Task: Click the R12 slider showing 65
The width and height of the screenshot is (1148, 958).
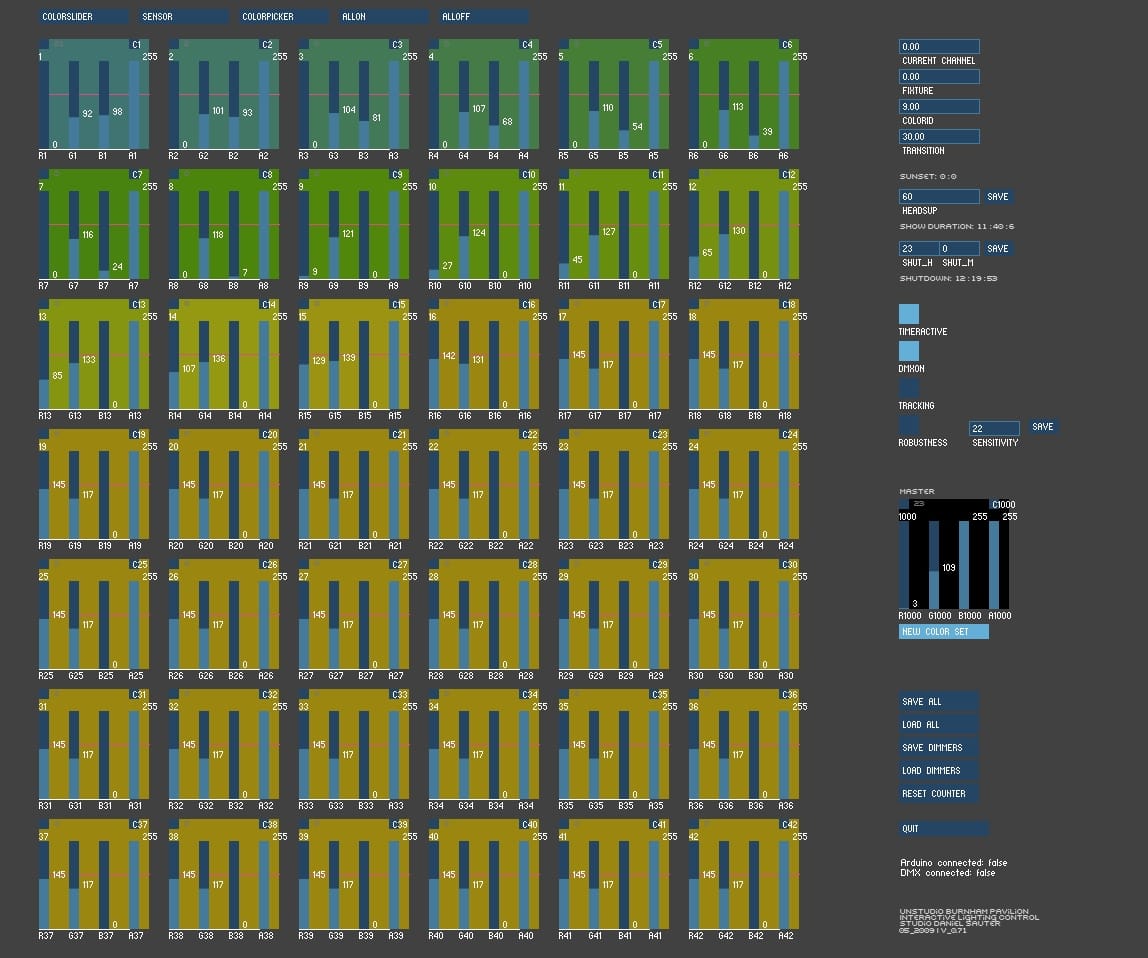Action: 693,234
